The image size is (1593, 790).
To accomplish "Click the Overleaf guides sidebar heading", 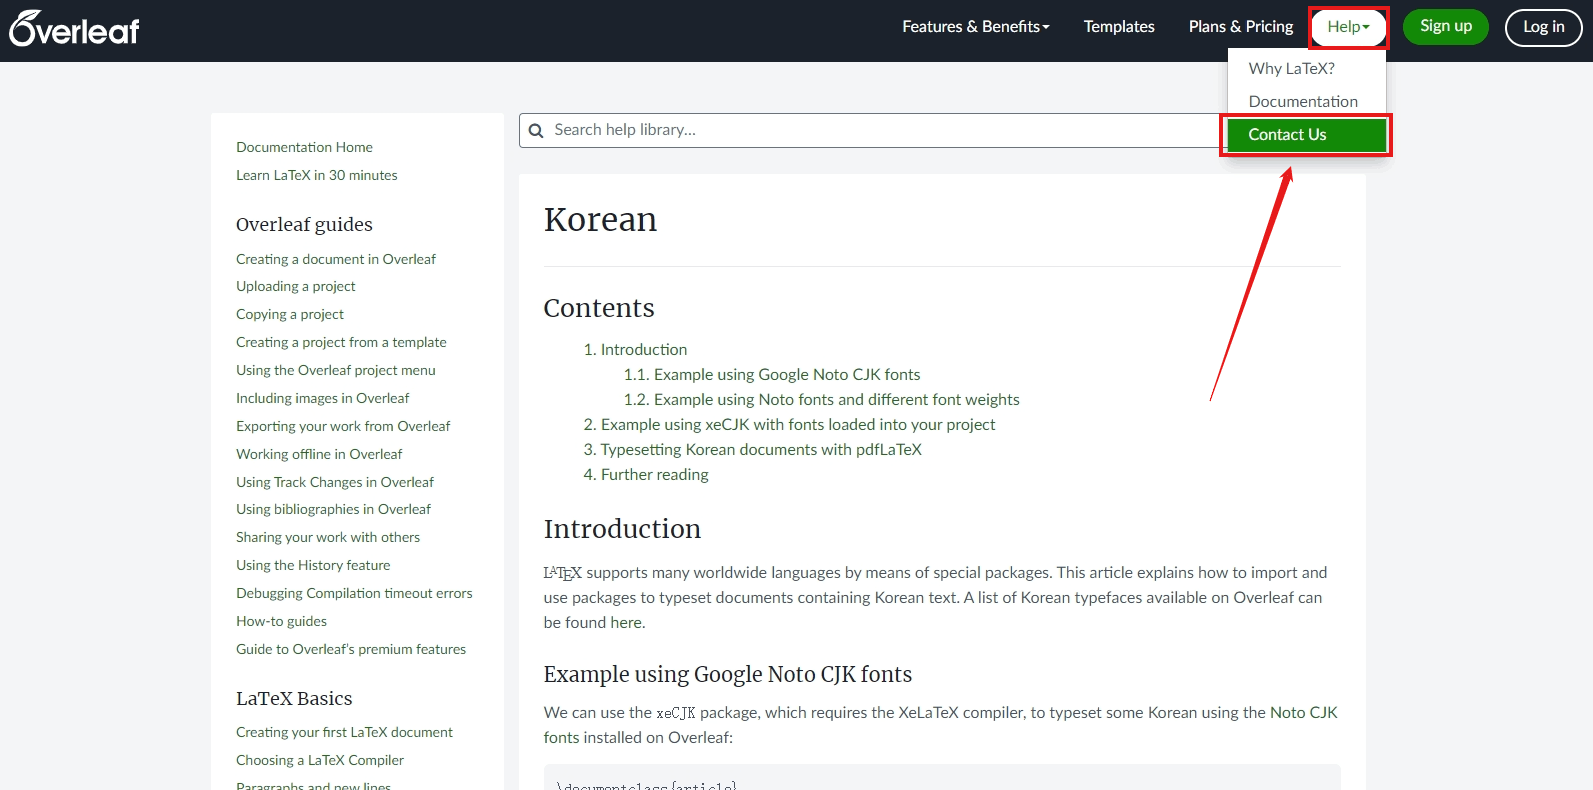I will pos(304,224).
